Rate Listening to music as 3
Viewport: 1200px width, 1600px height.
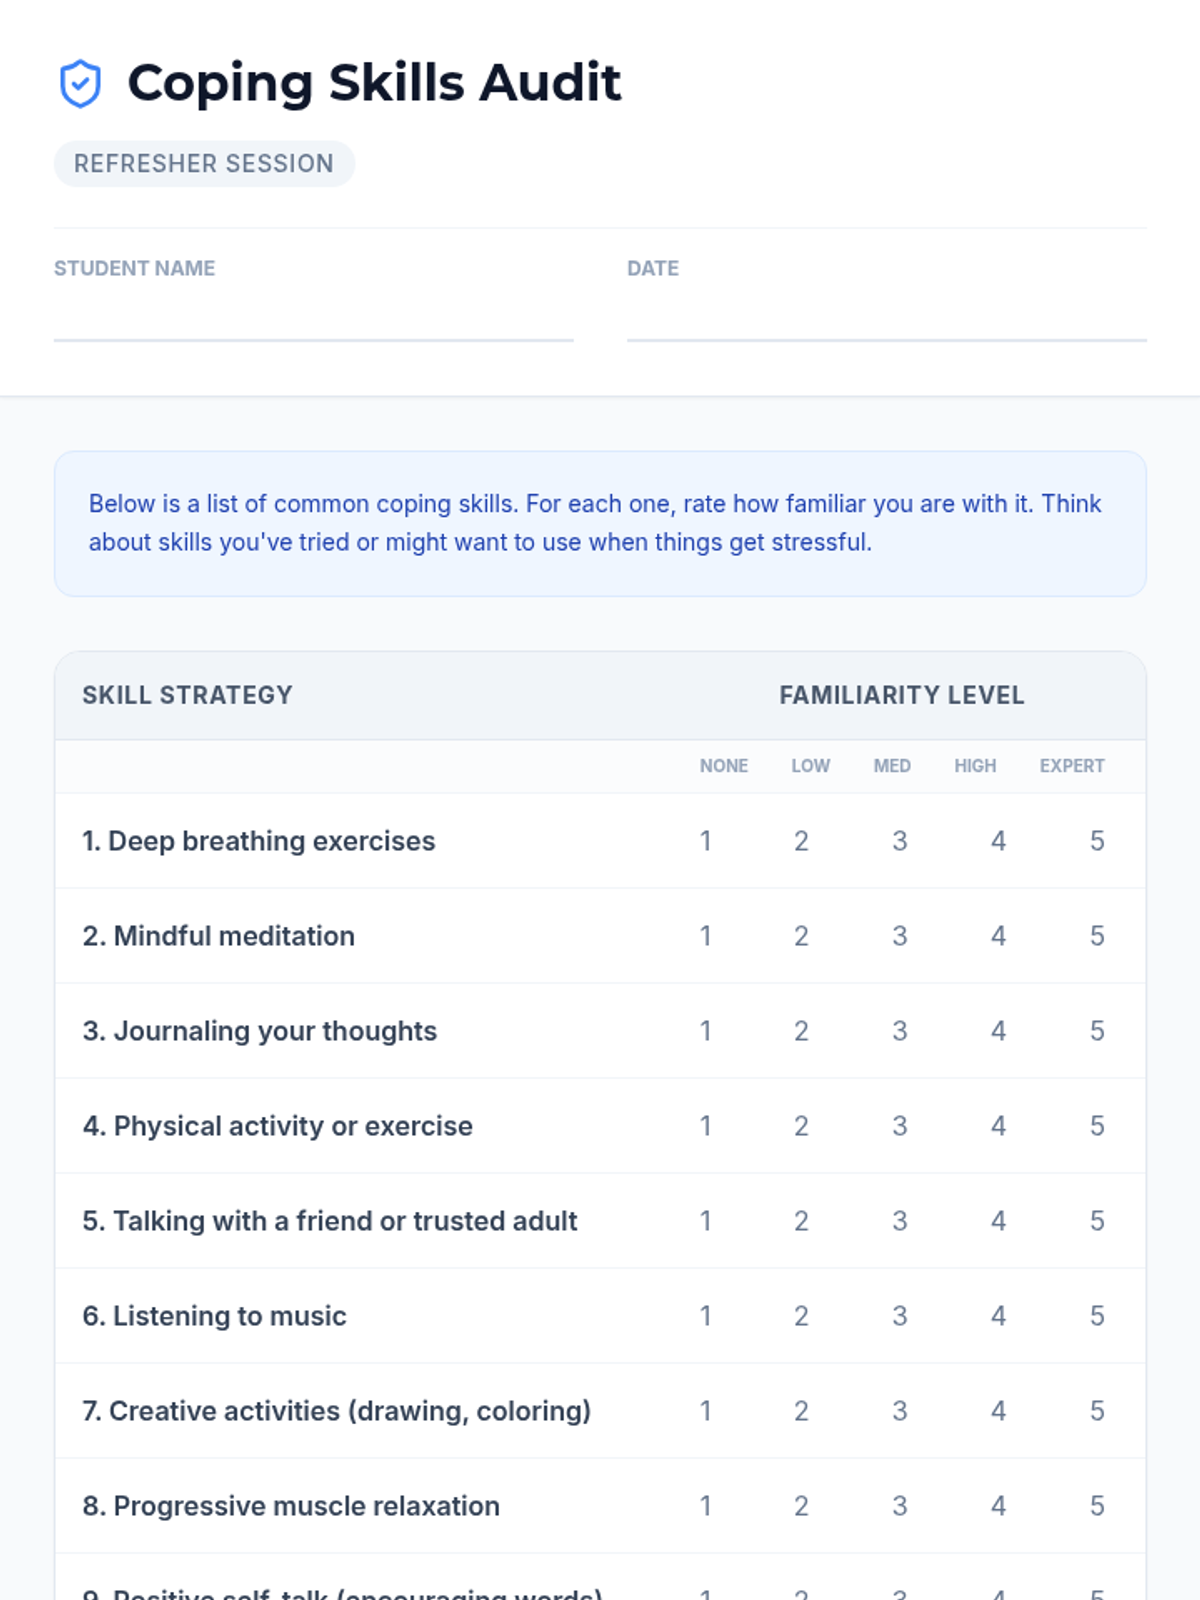(899, 1316)
